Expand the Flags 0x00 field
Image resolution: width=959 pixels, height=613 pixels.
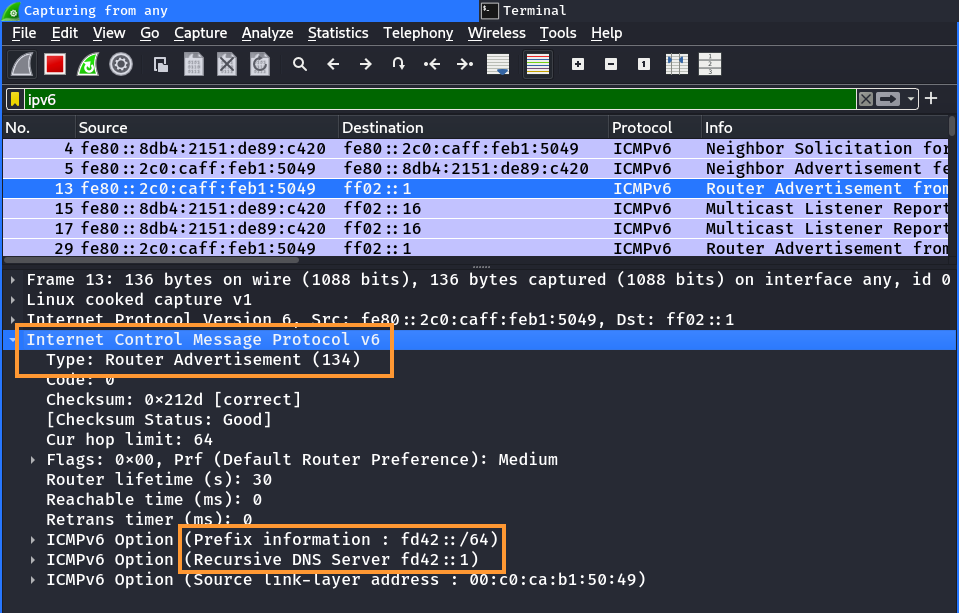33,460
